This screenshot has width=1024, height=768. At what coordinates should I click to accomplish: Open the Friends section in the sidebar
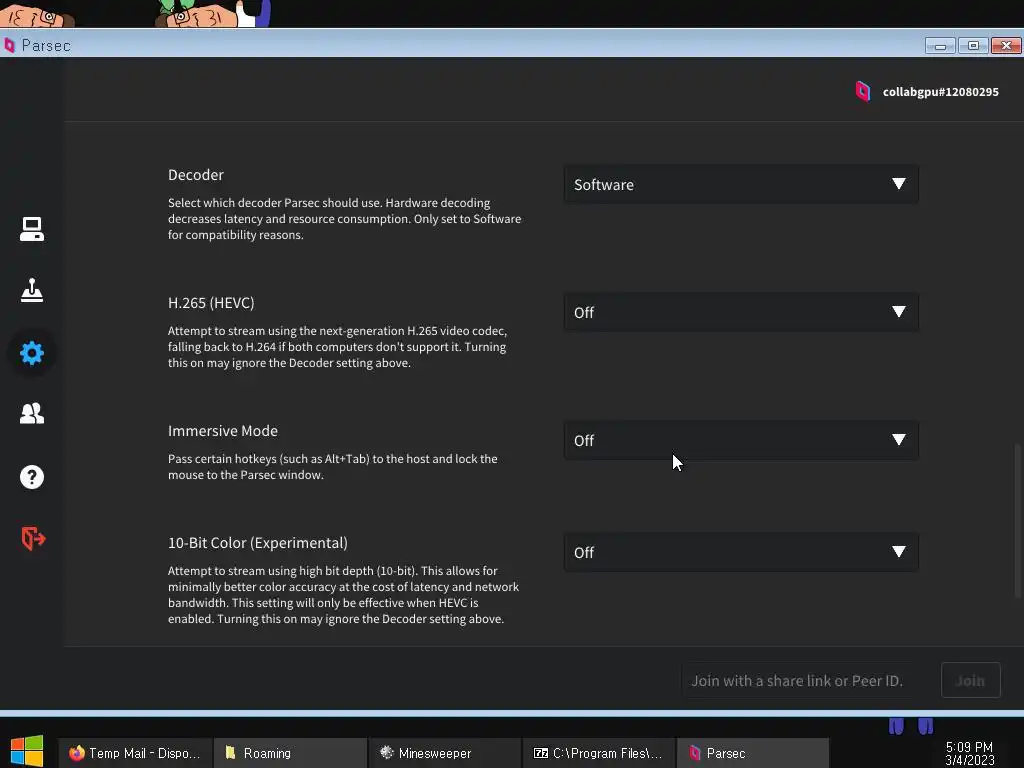coord(31,413)
